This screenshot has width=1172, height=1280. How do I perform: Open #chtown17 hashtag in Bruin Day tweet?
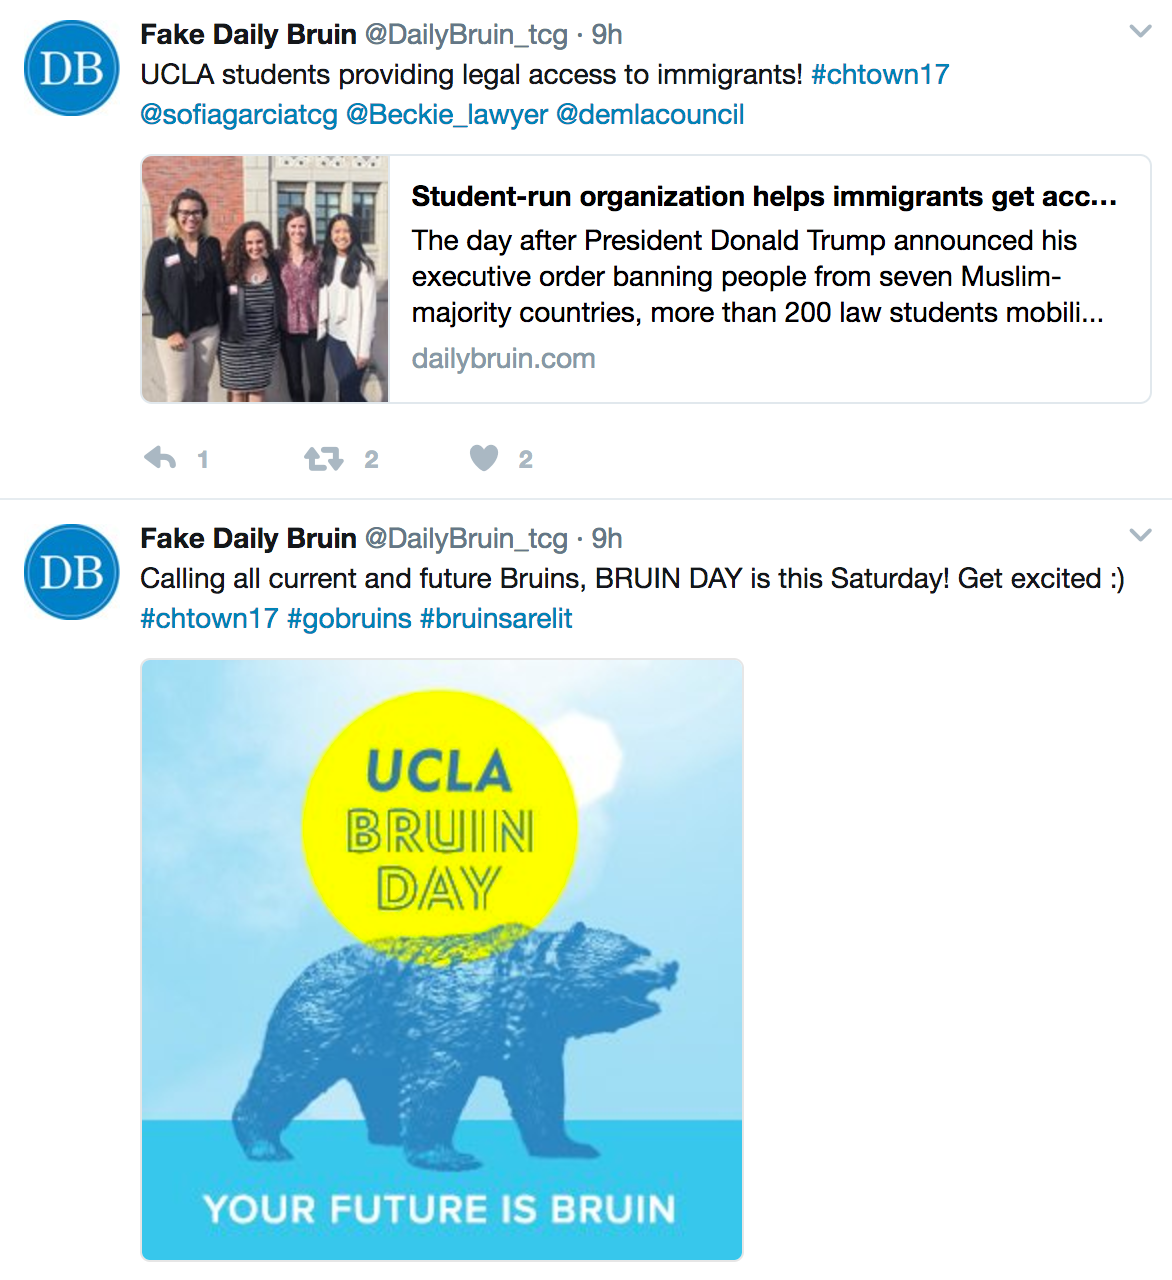tap(209, 619)
